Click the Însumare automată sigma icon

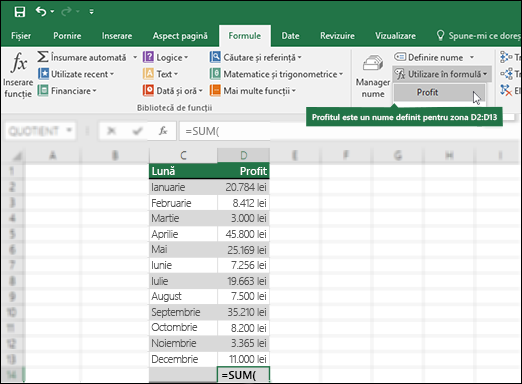click(43, 57)
